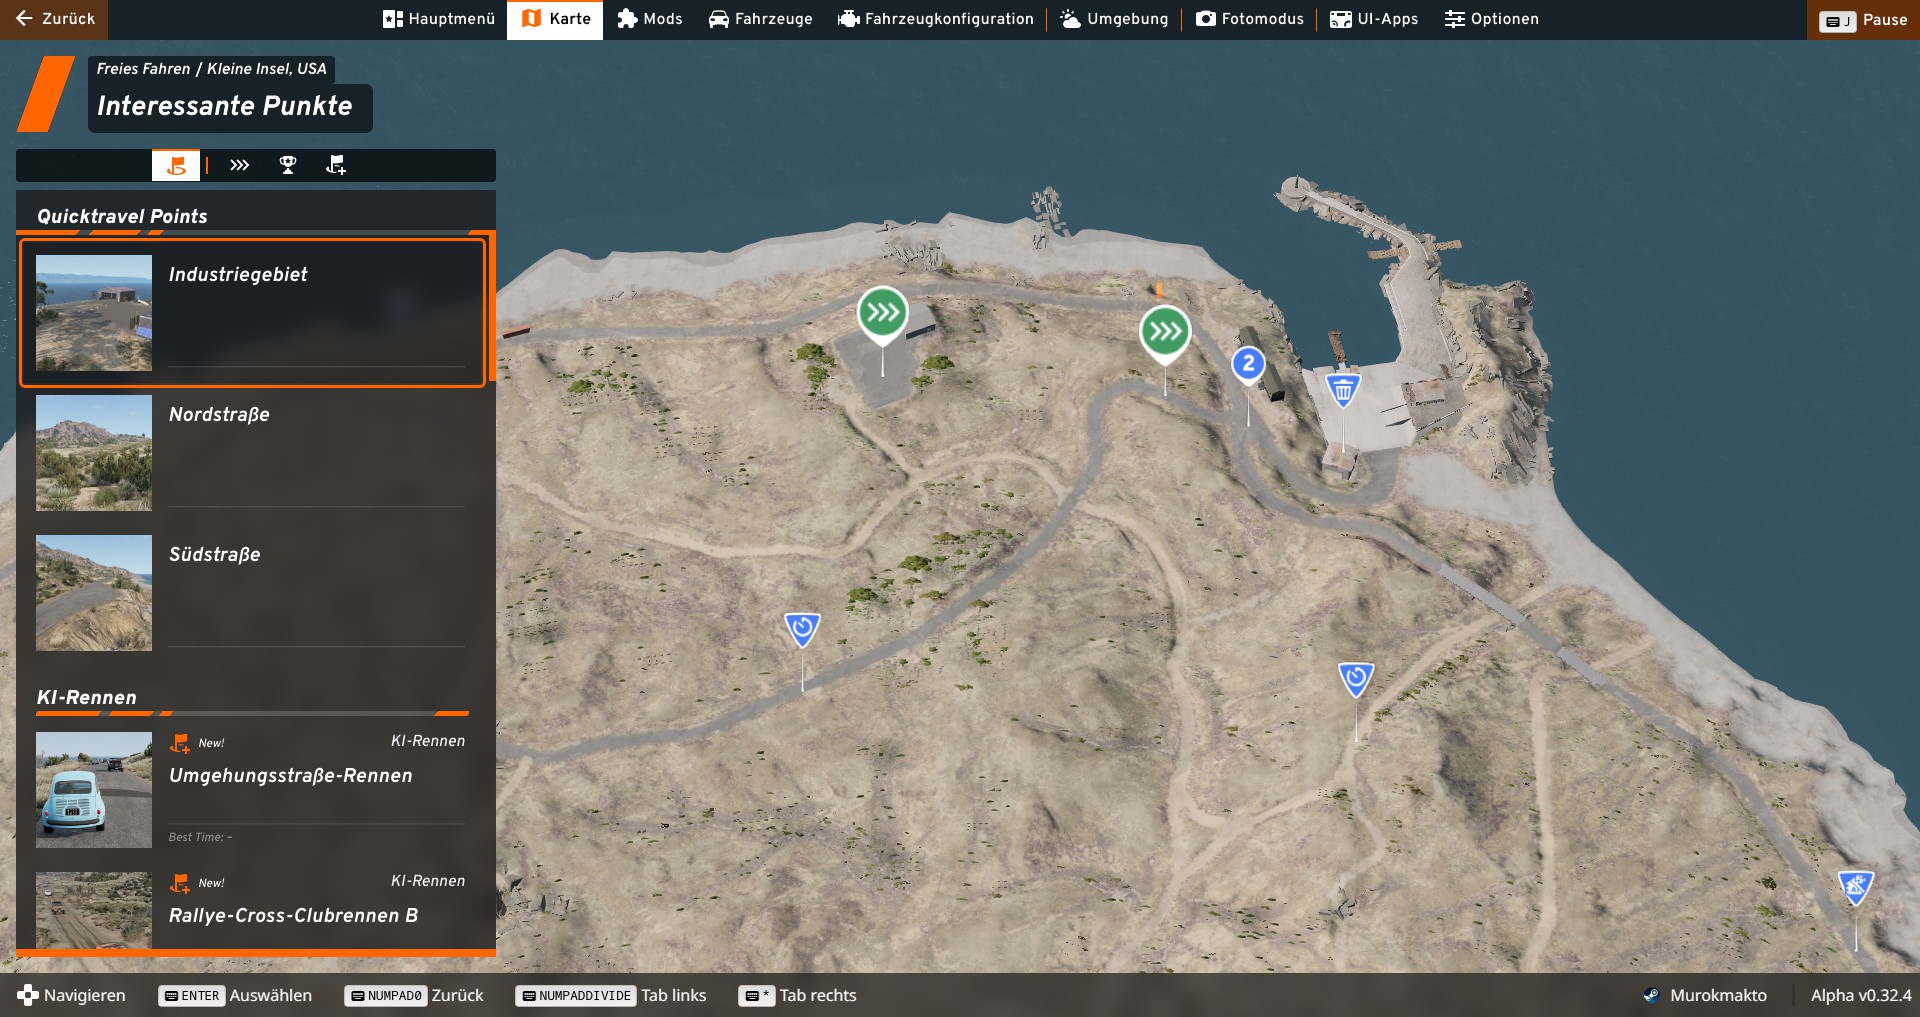Viewport: 1920px width, 1017px height.
Task: Open the Umgehungsstraße-Rennen race entry
Action: click(x=252, y=789)
